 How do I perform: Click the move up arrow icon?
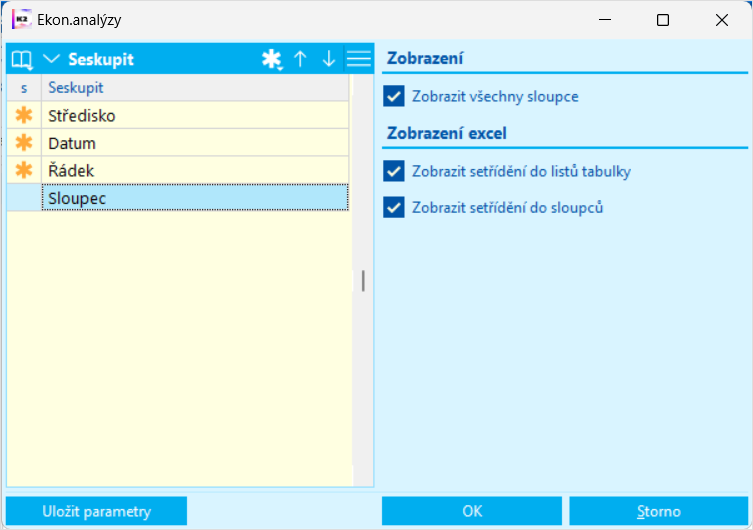300,59
